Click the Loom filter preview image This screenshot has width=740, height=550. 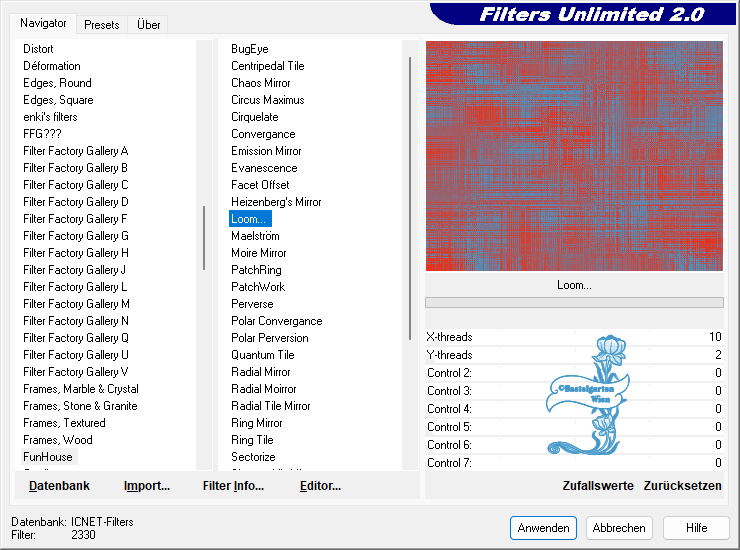click(574, 156)
